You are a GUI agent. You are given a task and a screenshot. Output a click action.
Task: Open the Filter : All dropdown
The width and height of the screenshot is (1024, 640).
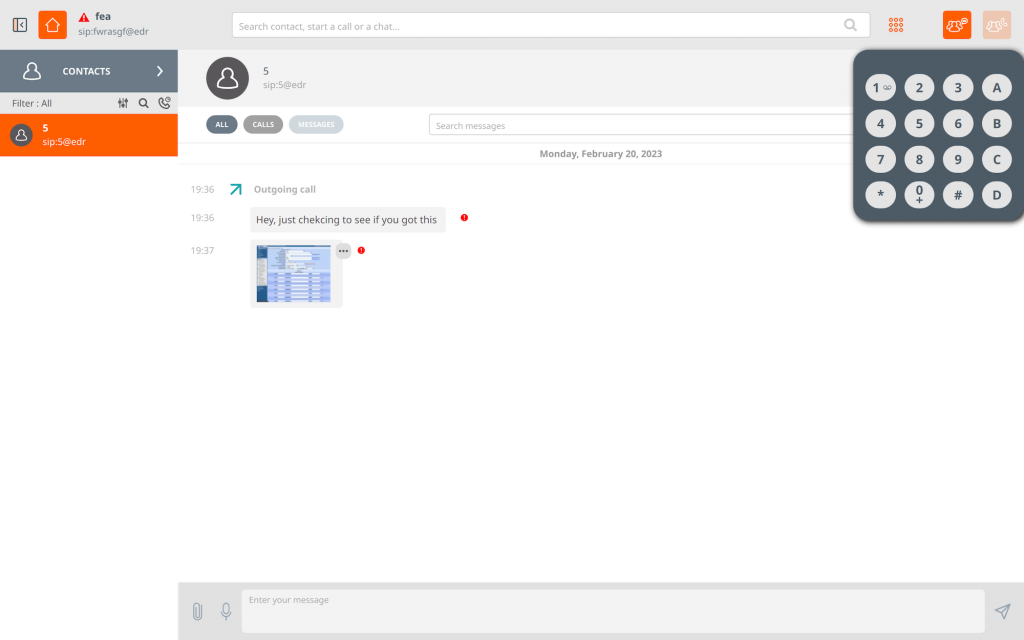coord(35,103)
